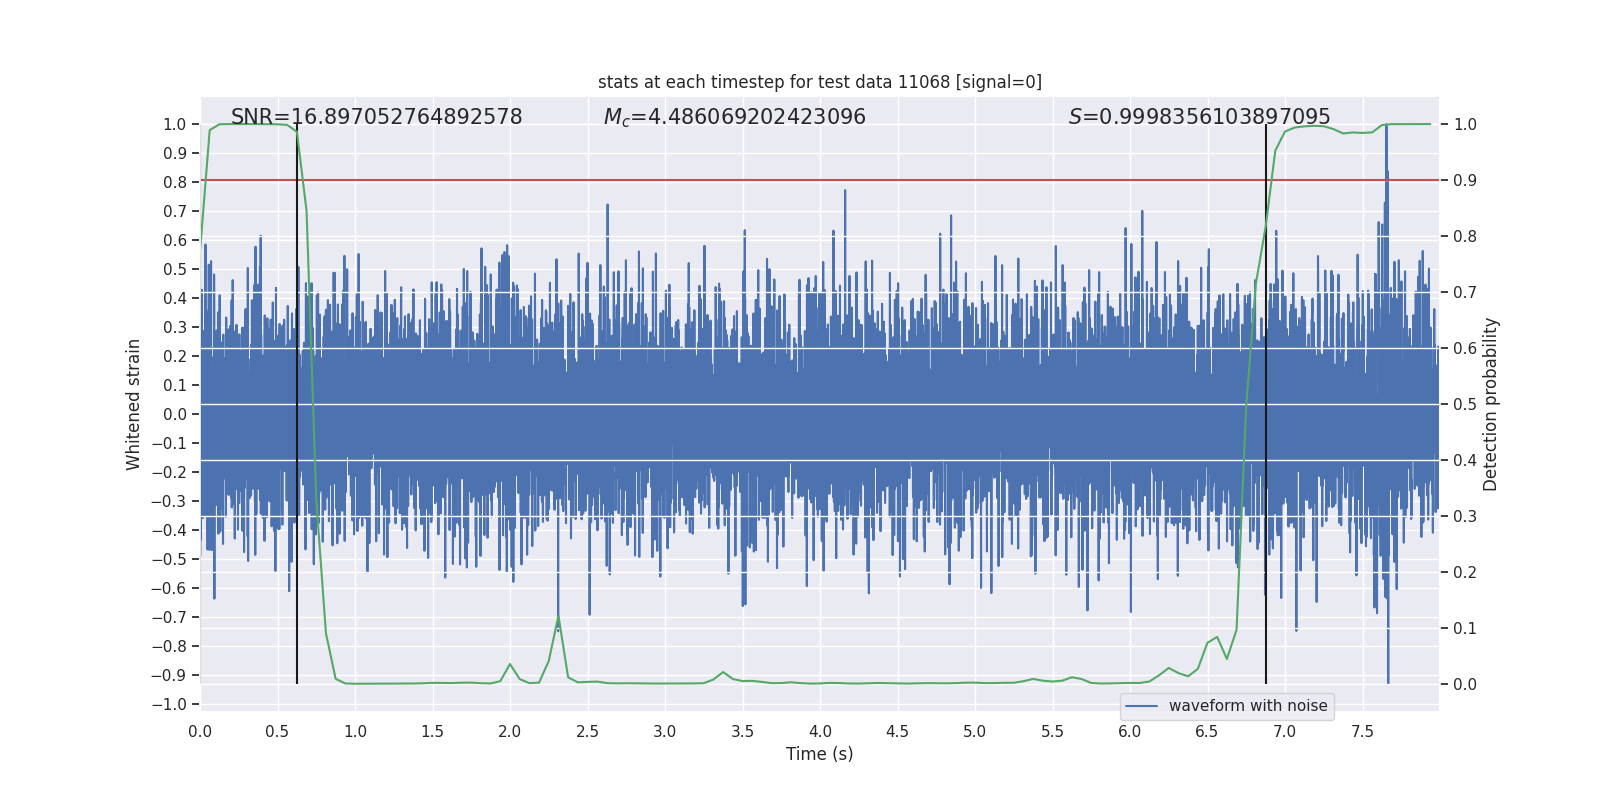Viewport: 1600px width, 800px height.
Task: Click the 0.9 tick on the probability axis
Action: (1465, 181)
